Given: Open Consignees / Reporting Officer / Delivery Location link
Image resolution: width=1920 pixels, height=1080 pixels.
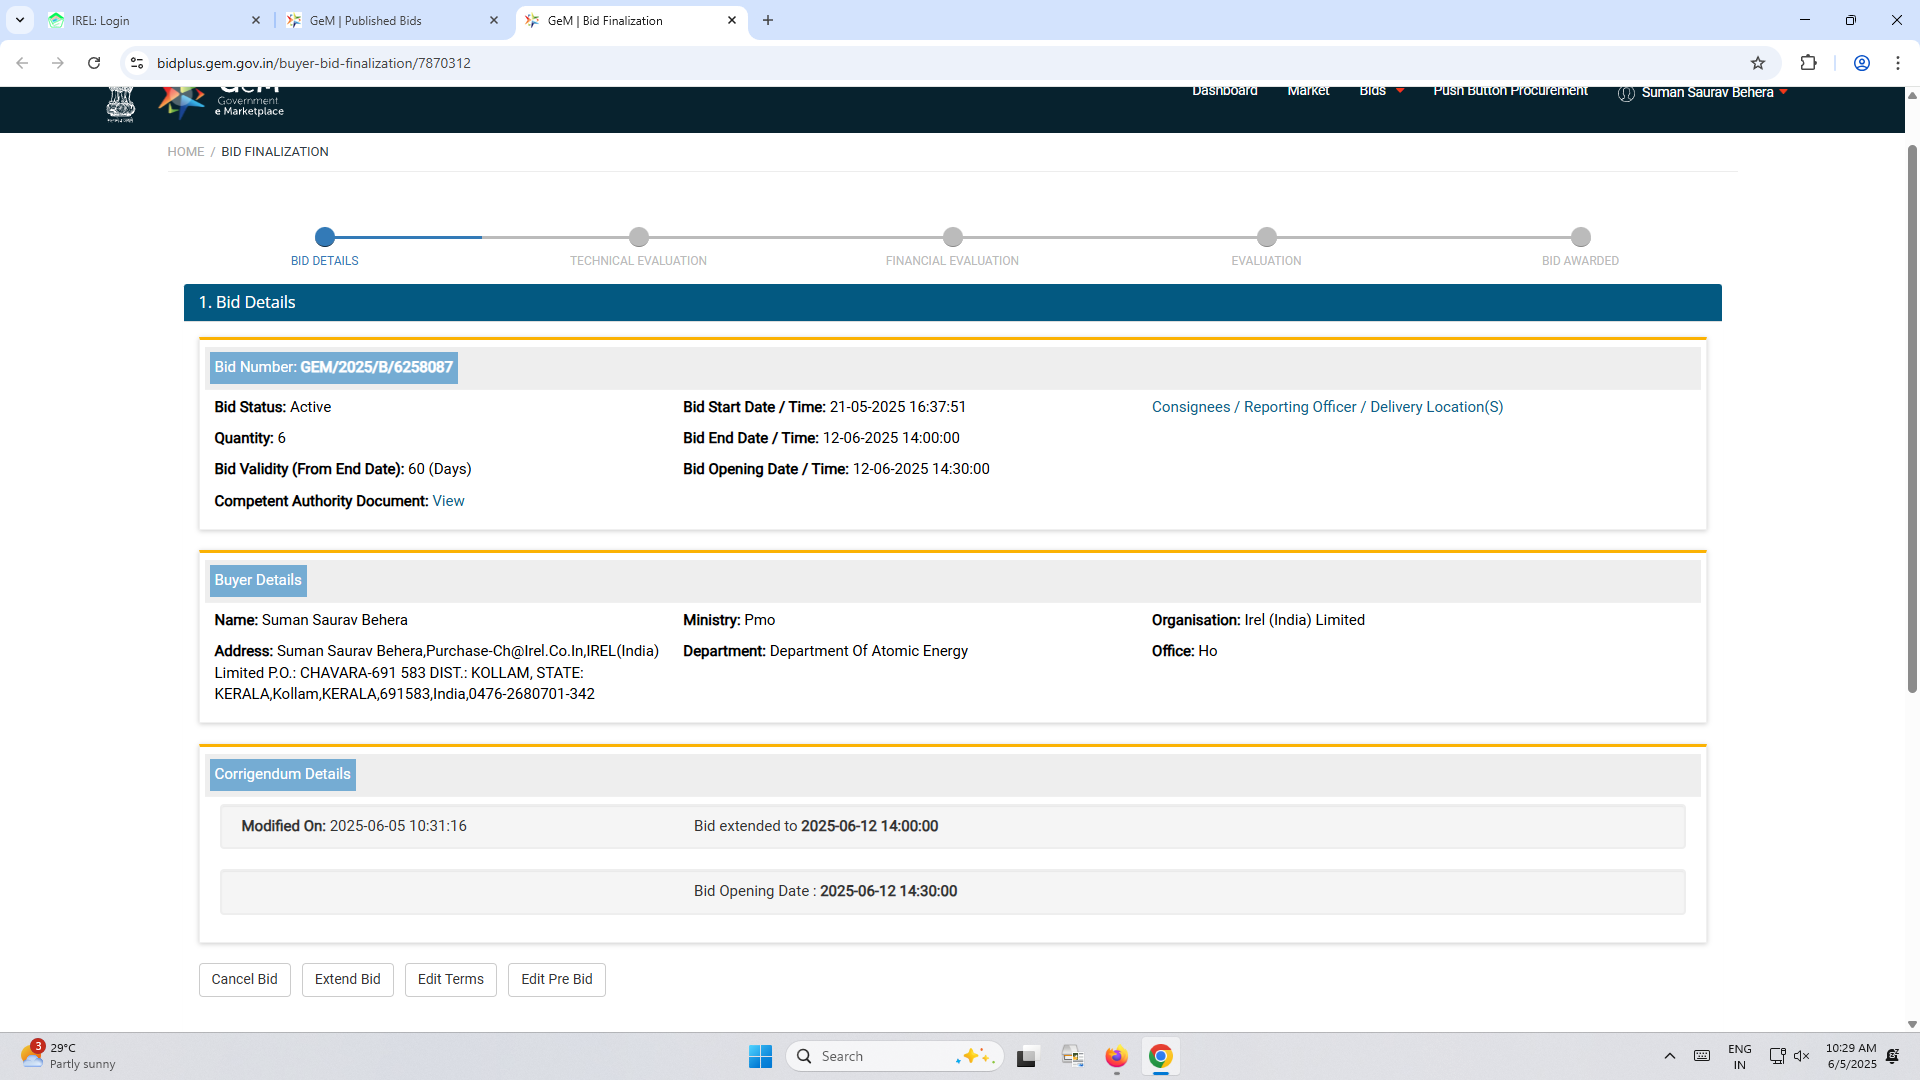Looking at the screenshot, I should [1327, 407].
